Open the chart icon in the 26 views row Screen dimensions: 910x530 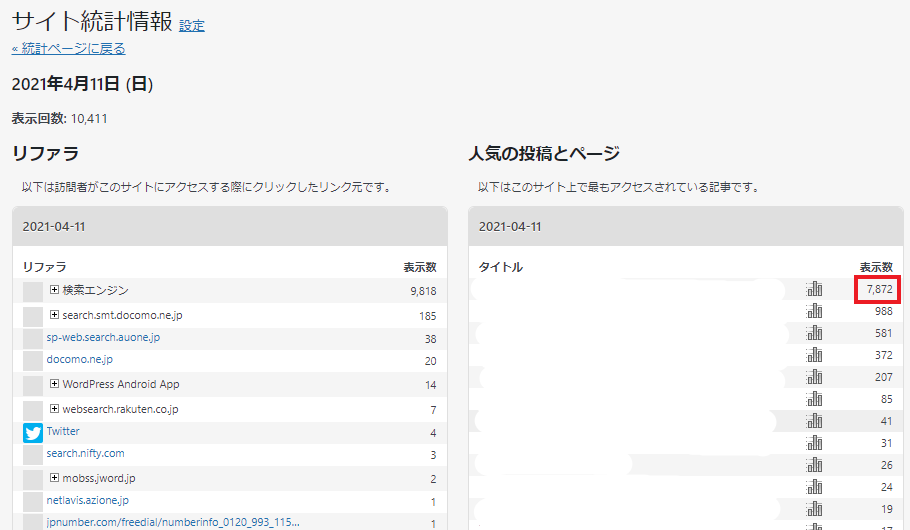[814, 465]
